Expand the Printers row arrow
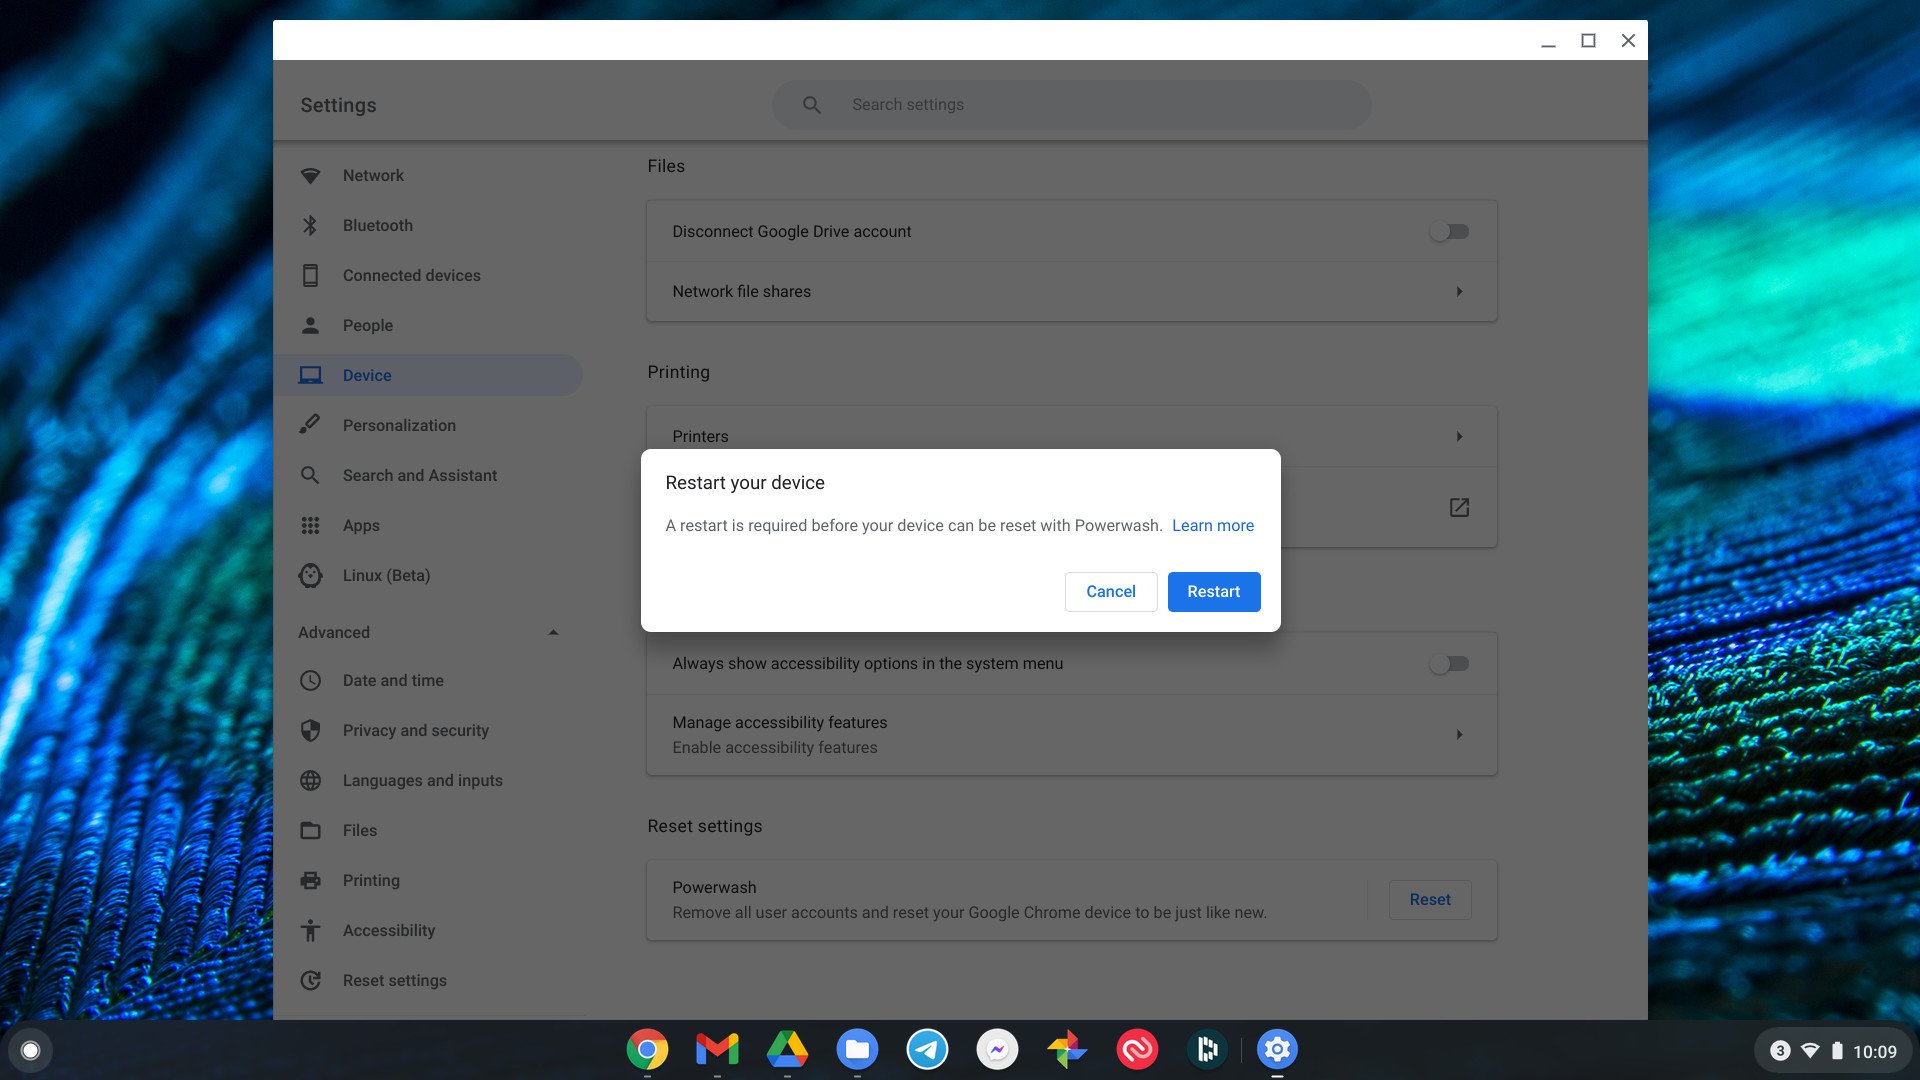This screenshot has width=1920, height=1080. [1459, 436]
